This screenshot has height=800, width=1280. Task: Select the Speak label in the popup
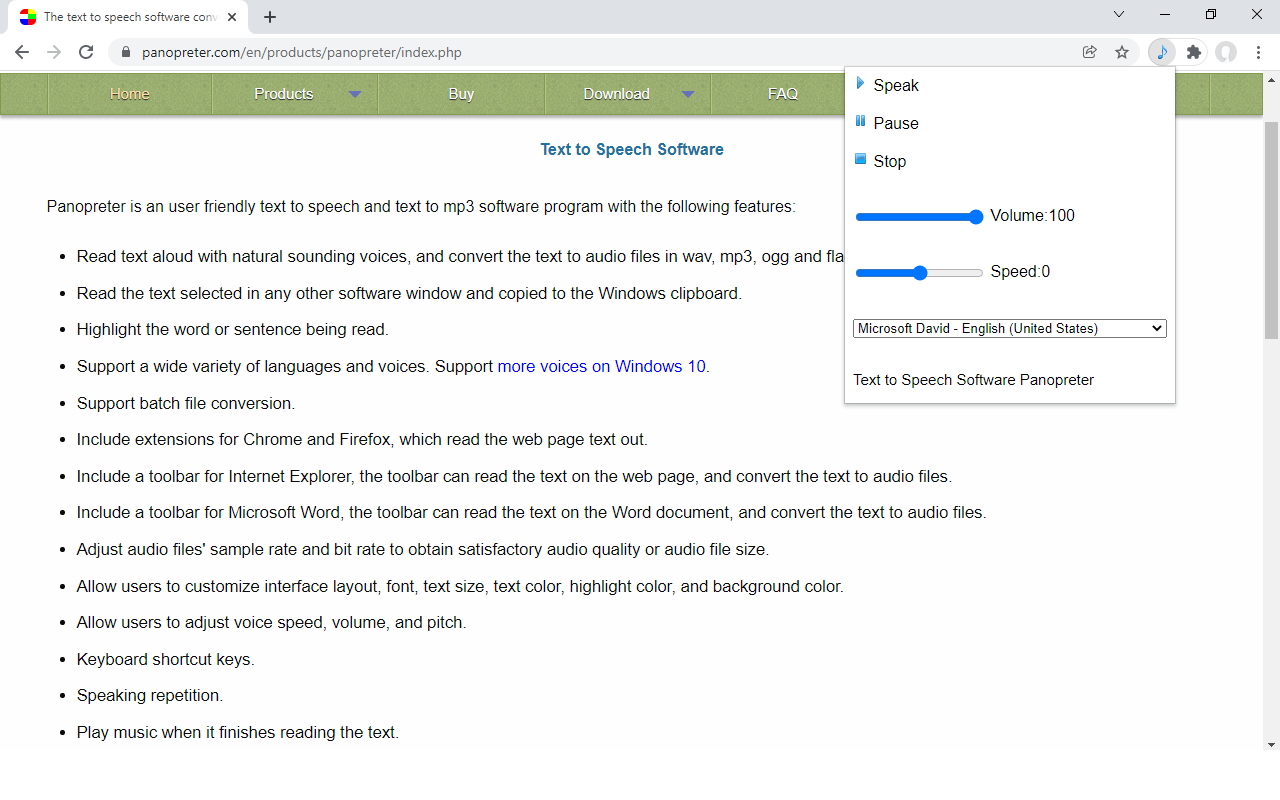[x=896, y=85]
